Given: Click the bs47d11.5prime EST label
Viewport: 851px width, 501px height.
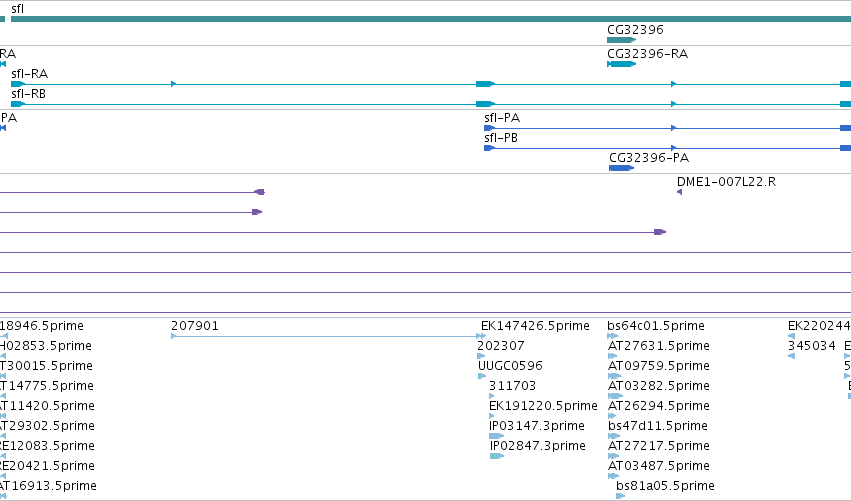Looking at the screenshot, I should tap(658, 426).
